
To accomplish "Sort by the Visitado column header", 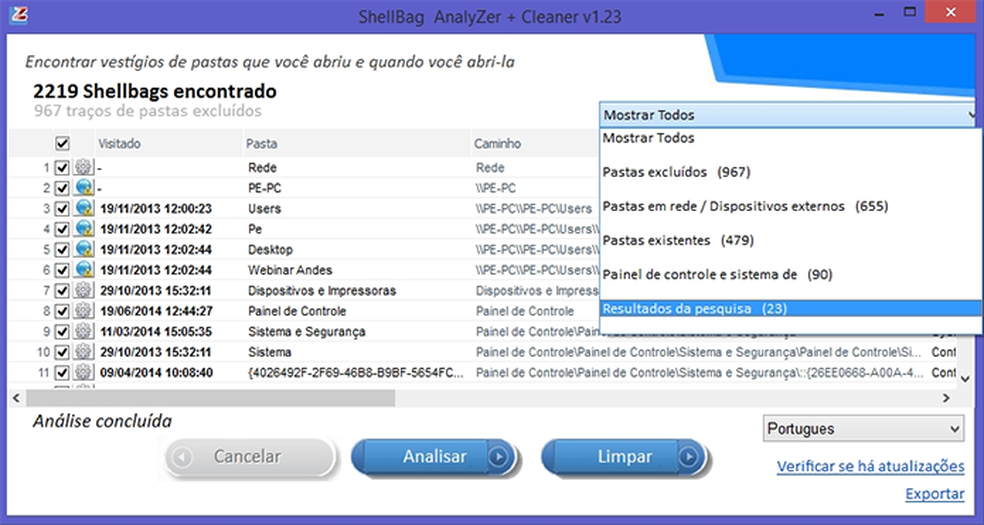I will click(169, 144).
